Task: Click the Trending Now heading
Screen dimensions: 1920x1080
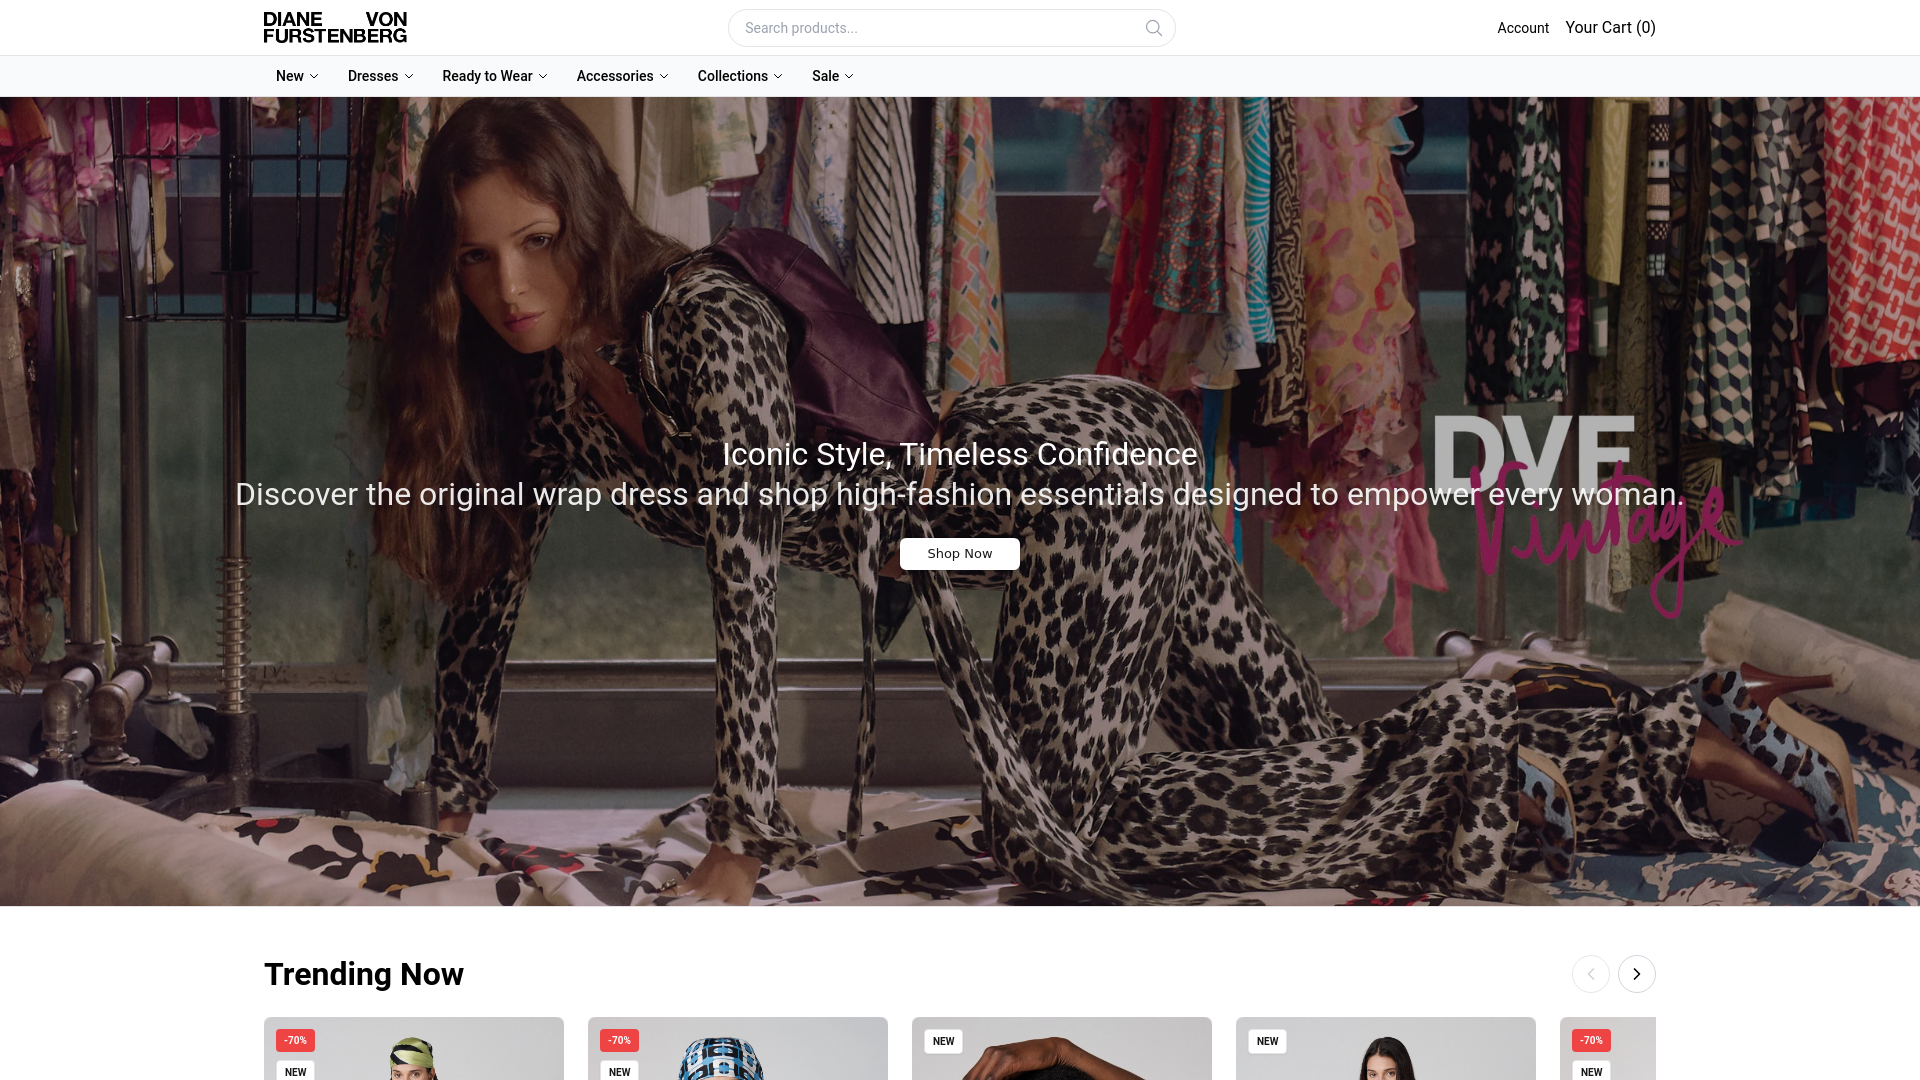Action: 364,974
